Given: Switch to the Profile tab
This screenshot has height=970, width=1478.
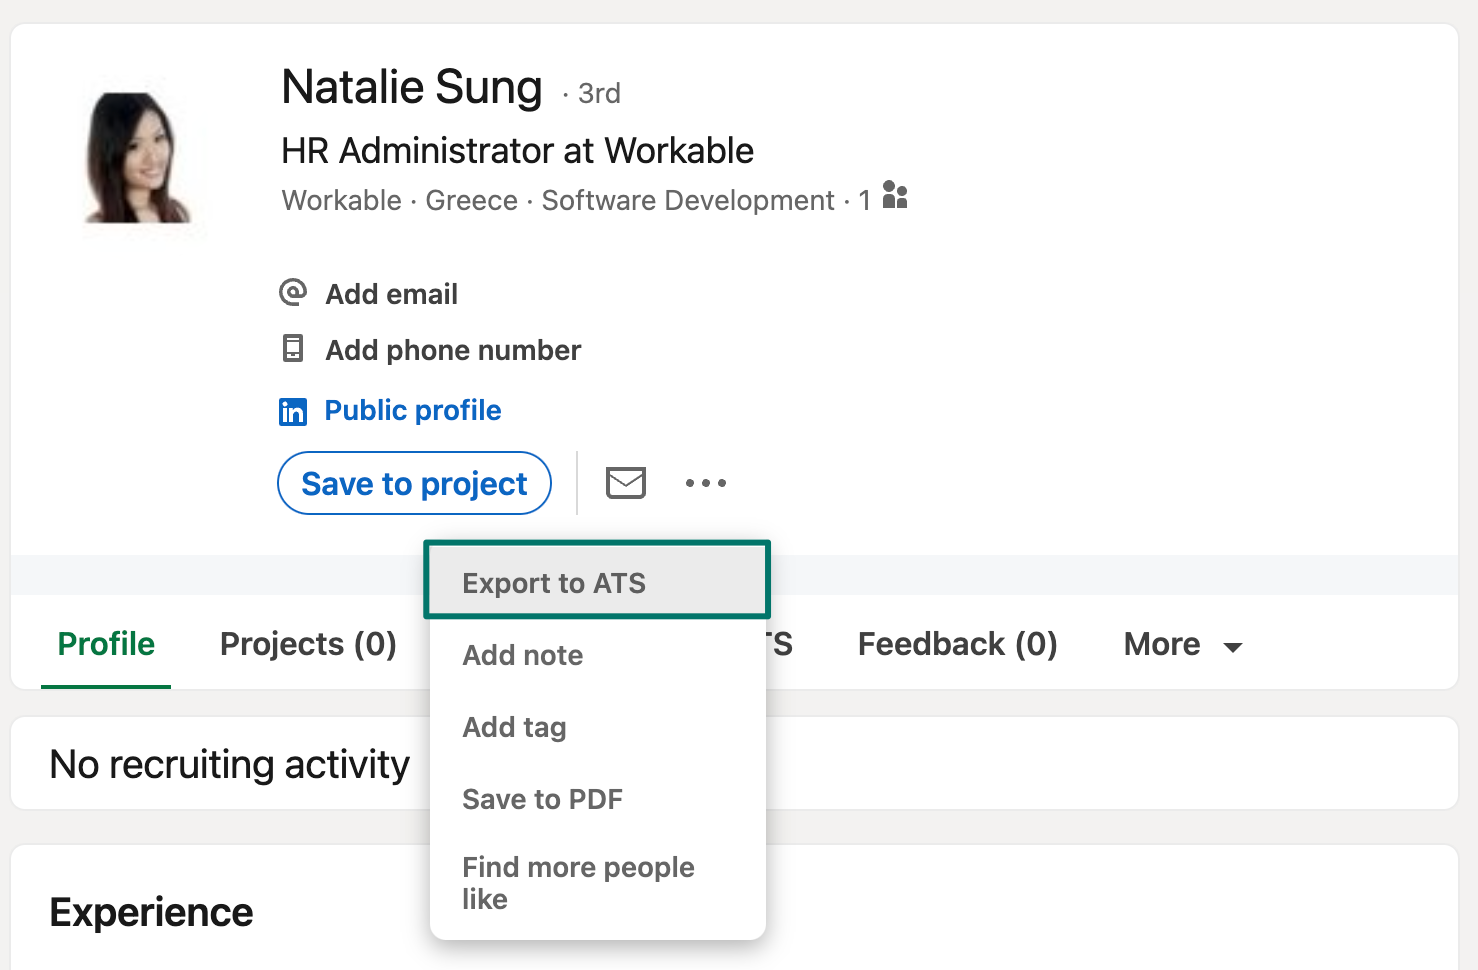Looking at the screenshot, I should pos(106,644).
